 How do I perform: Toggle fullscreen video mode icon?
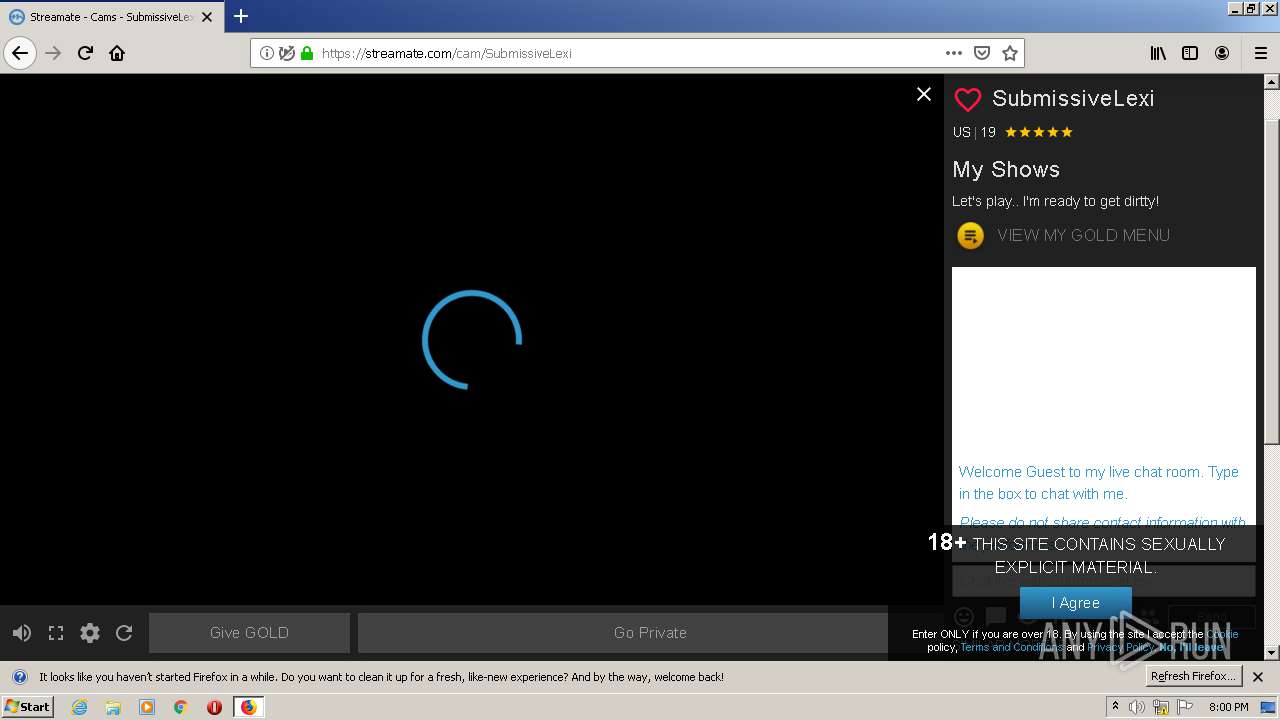(56, 633)
